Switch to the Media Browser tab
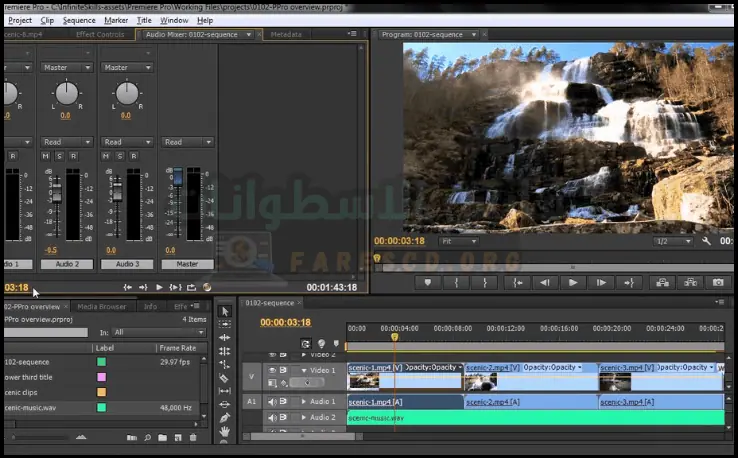The height and width of the screenshot is (458, 738). pyautogui.click(x=102, y=306)
